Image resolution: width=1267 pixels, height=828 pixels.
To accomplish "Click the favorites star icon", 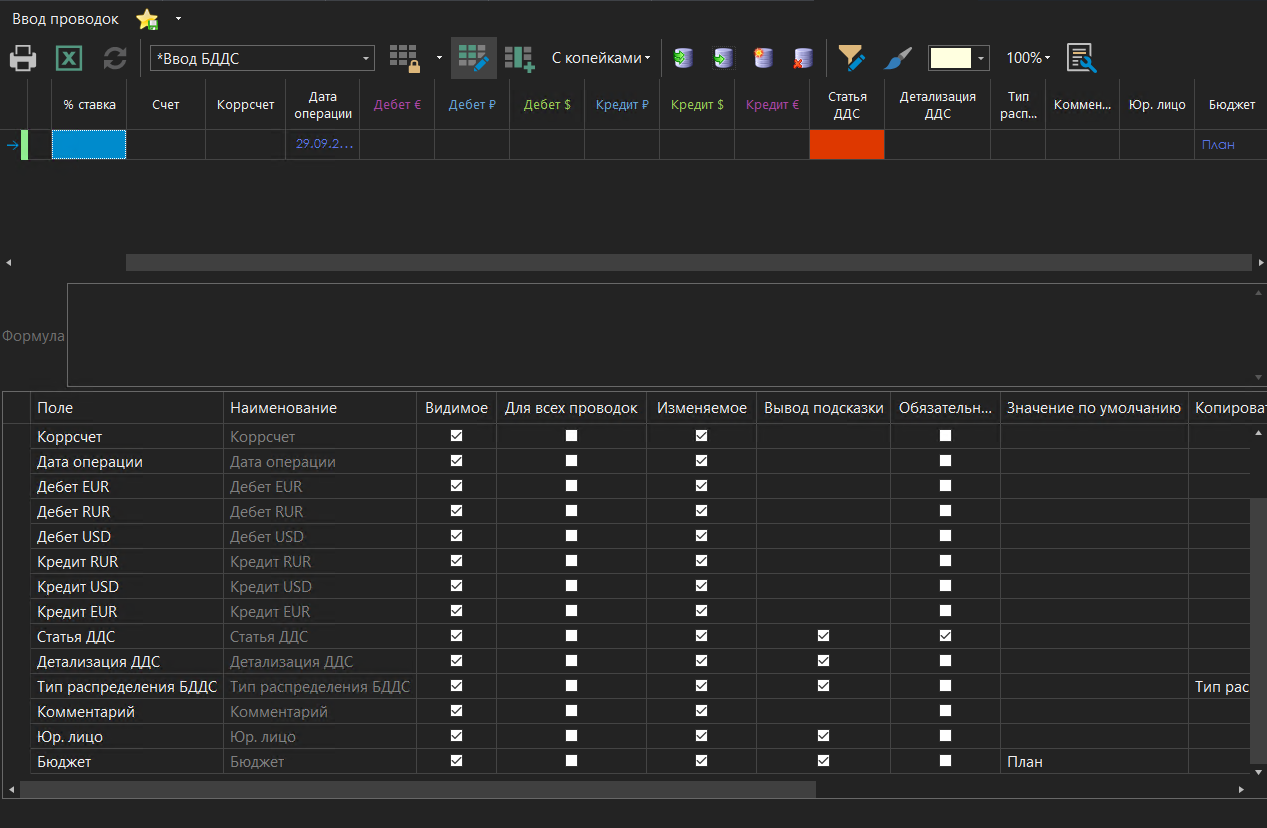I will coord(147,19).
